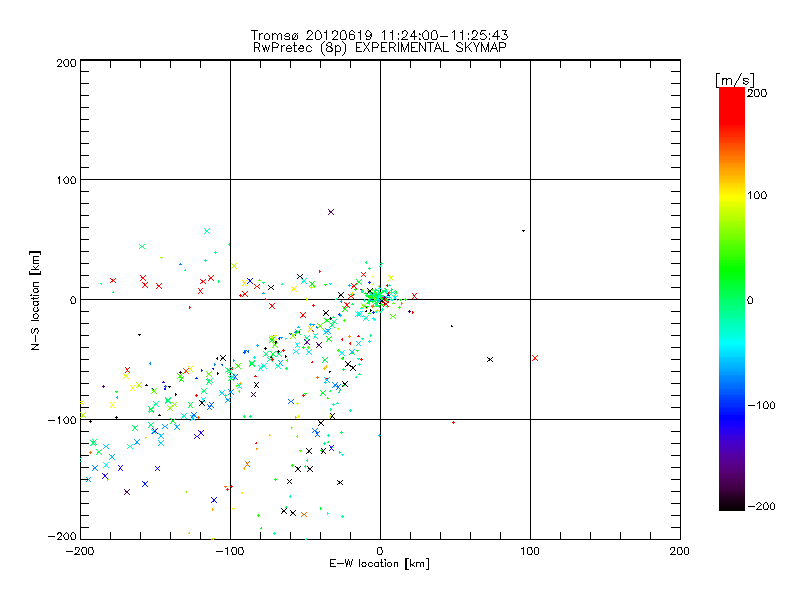Select the isolated purple X marker above the cluster
This screenshot has height=600, width=800.
point(331,212)
